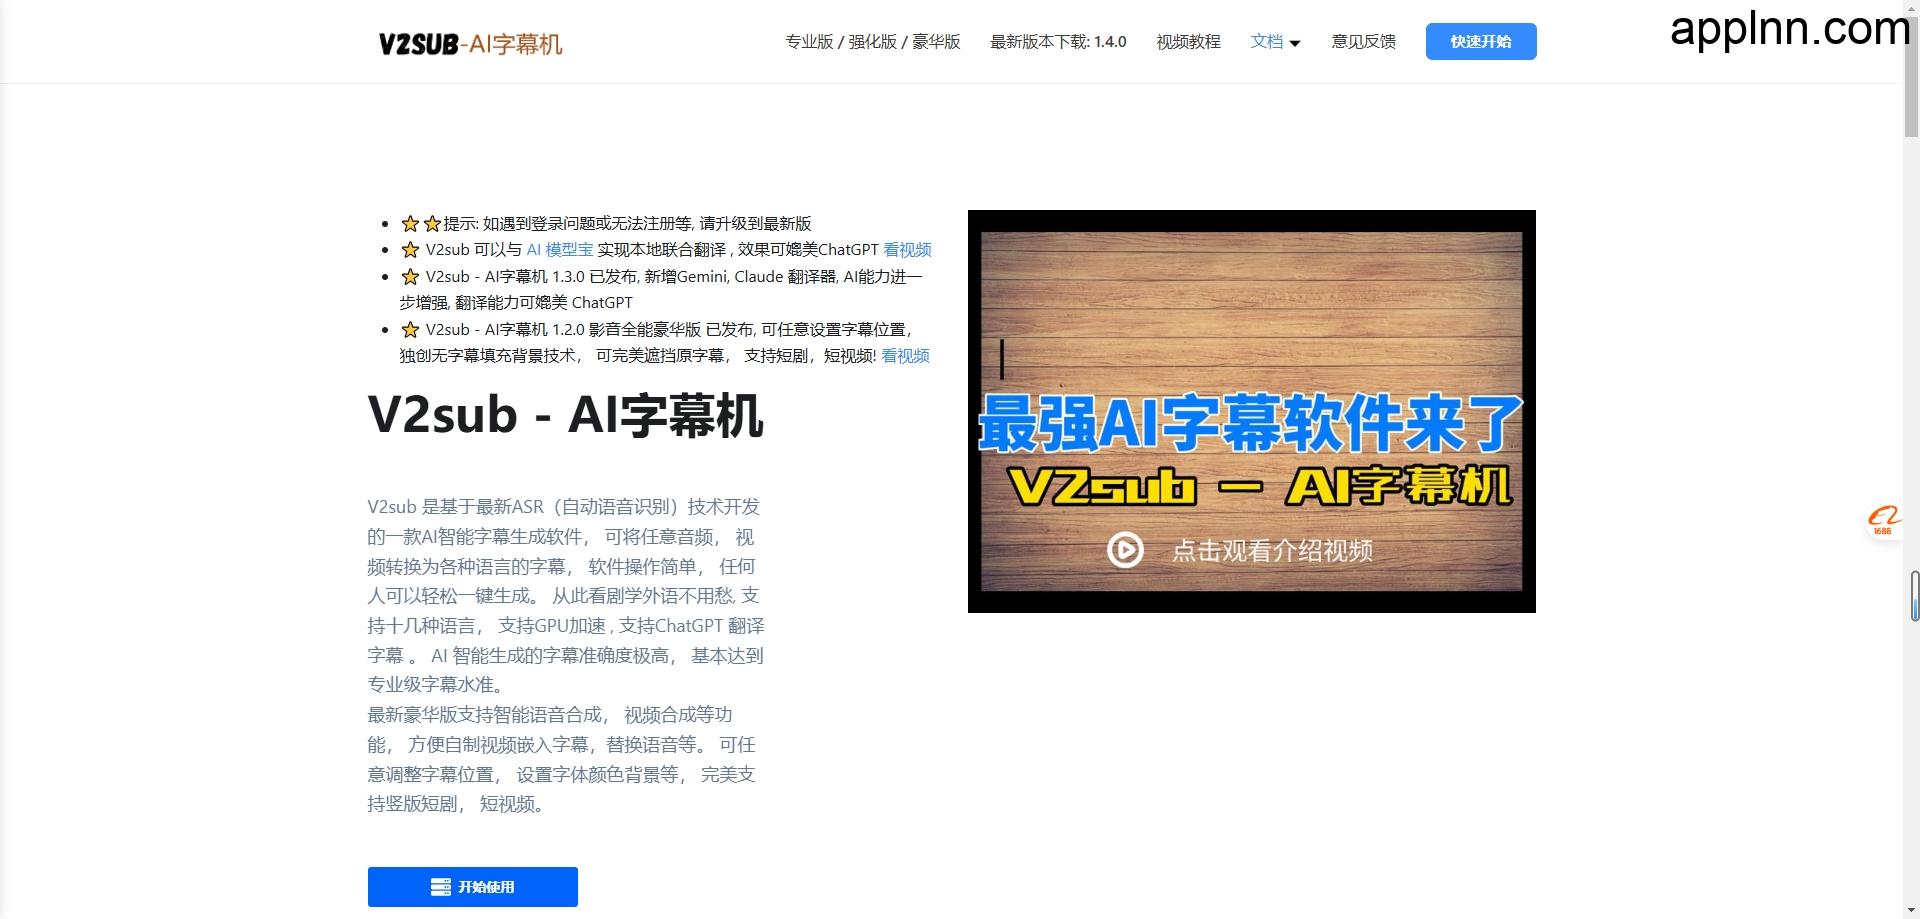
Task: Click the star icon beside the 1.3.0 announcement
Action: 409,276
